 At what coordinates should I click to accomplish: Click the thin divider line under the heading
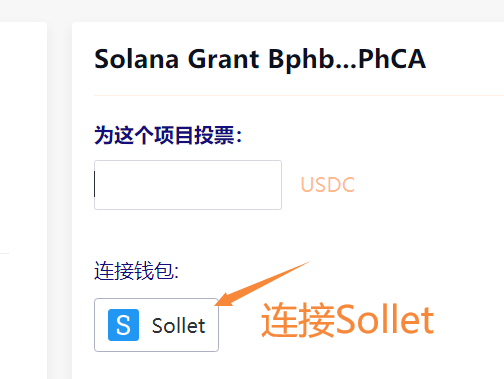[299, 95]
